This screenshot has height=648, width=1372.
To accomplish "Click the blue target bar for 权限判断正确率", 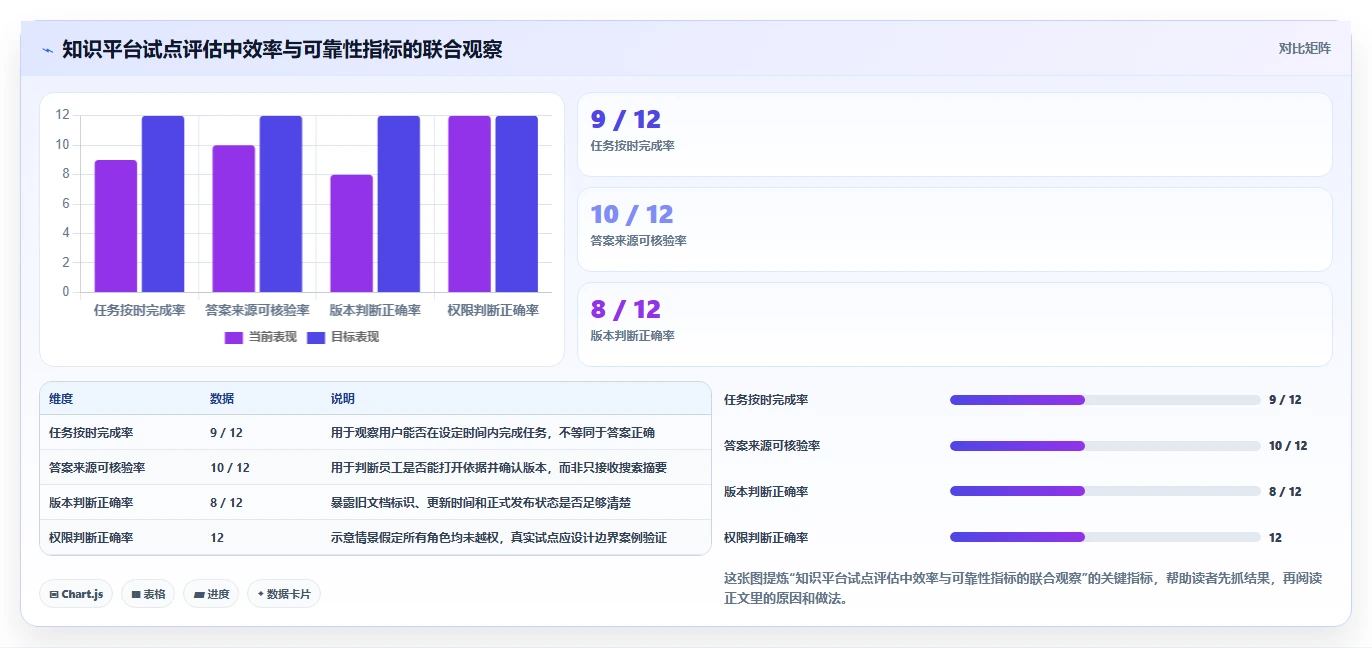I will pos(516,204).
